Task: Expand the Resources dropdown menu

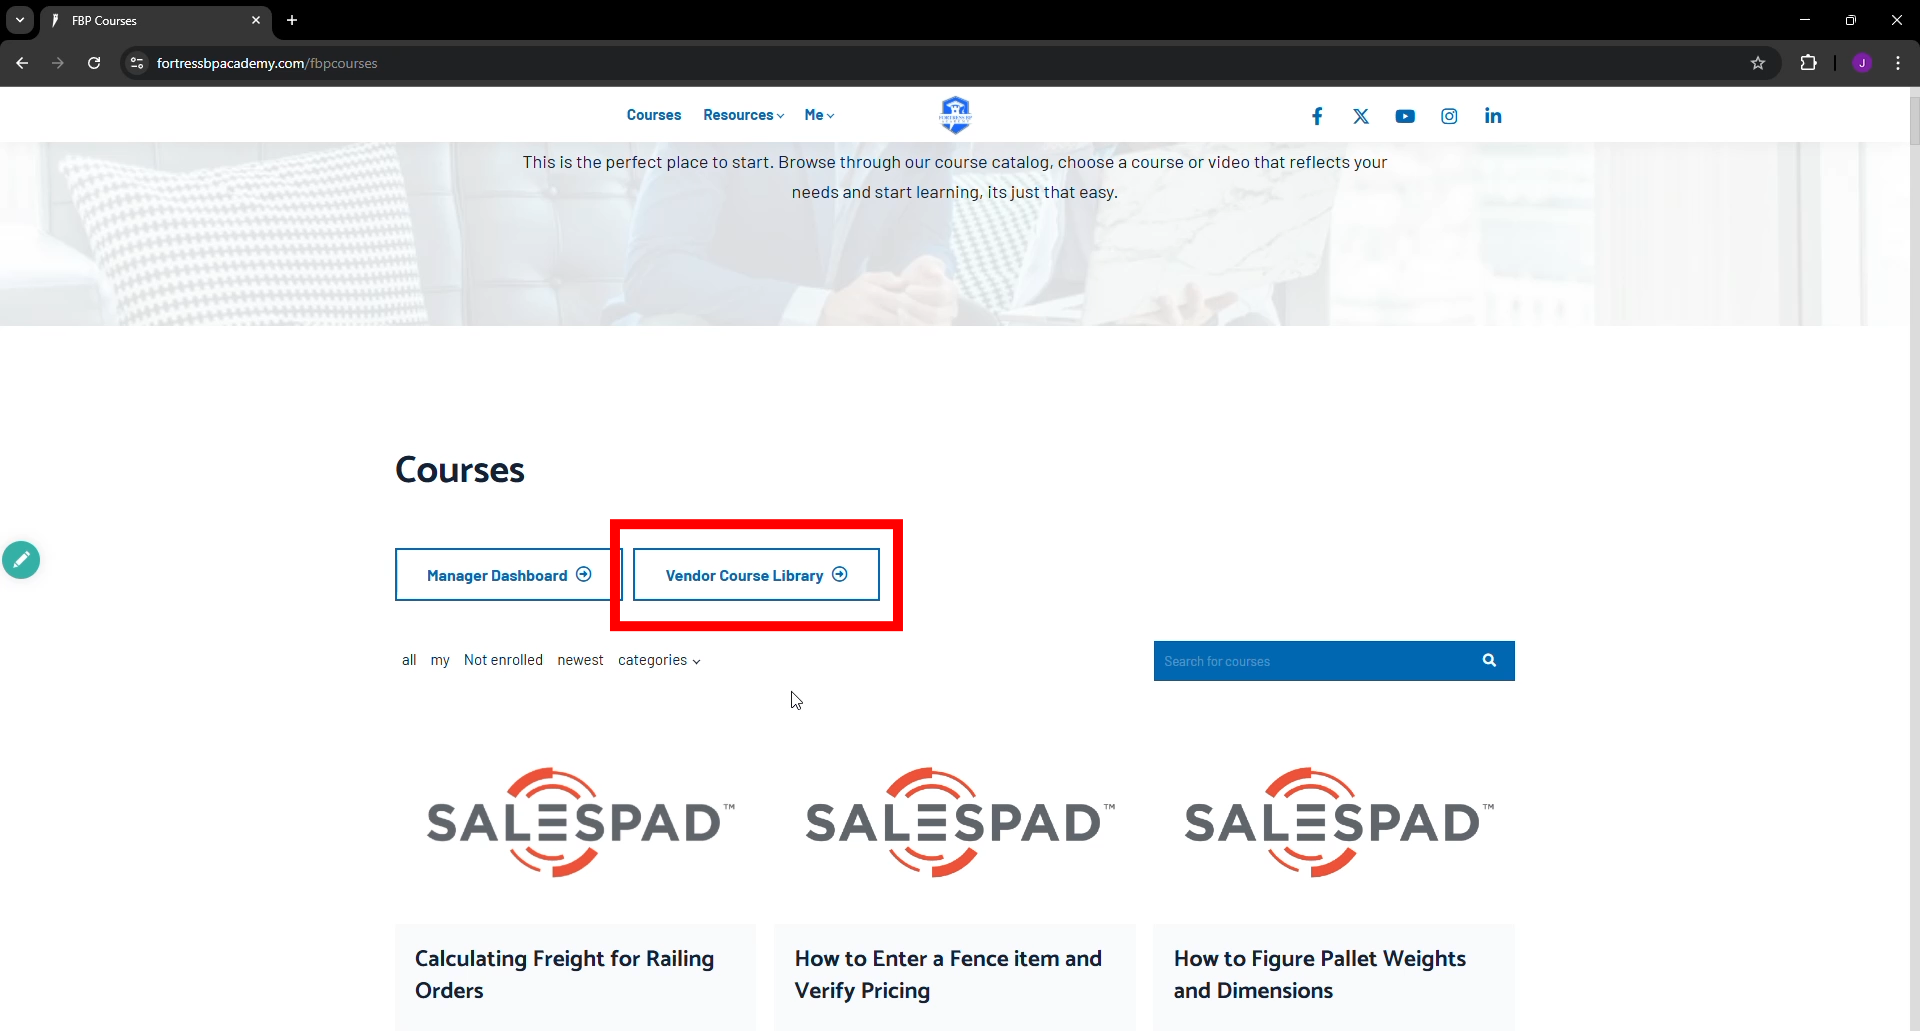Action: pyautogui.click(x=743, y=115)
